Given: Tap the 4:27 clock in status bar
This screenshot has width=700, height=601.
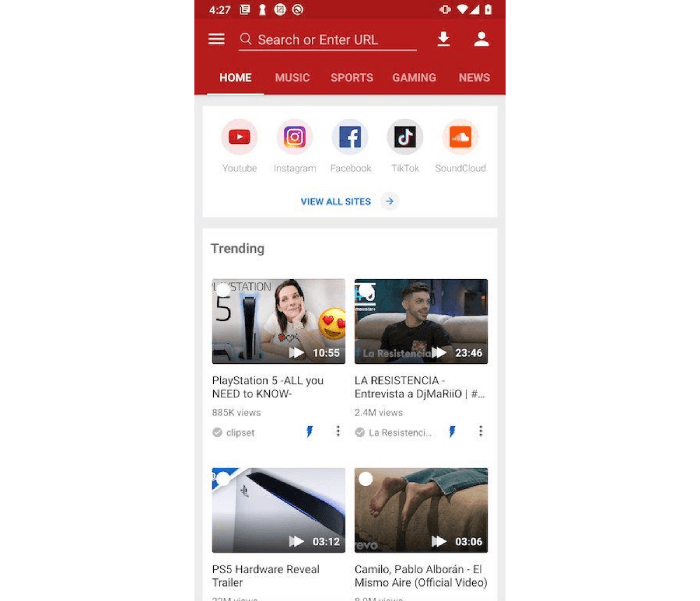Looking at the screenshot, I should (220, 10).
